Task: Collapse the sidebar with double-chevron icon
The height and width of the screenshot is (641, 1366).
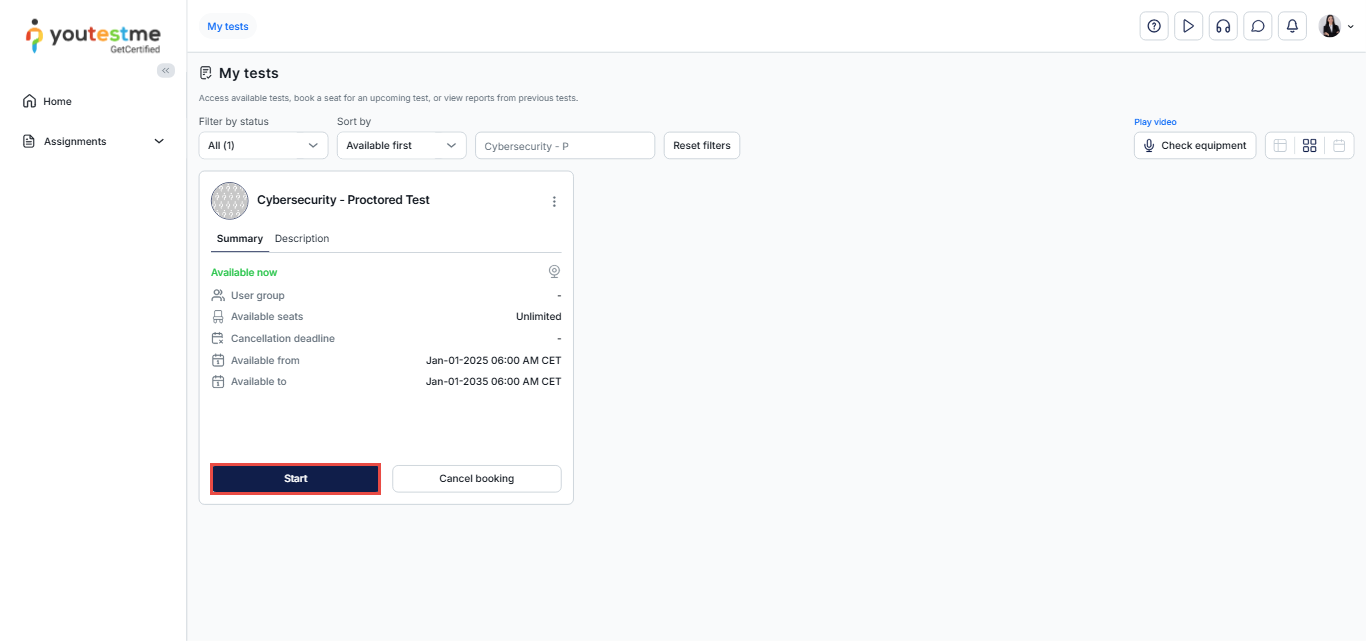Action: (166, 70)
